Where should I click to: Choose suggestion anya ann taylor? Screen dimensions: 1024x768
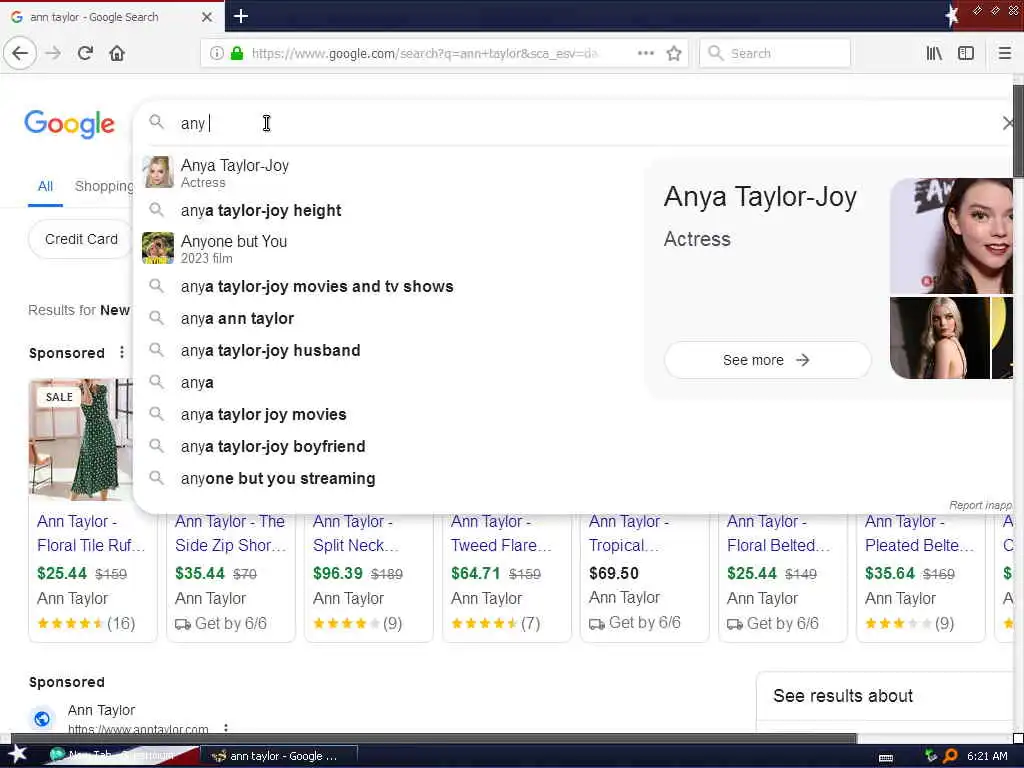tap(237, 318)
